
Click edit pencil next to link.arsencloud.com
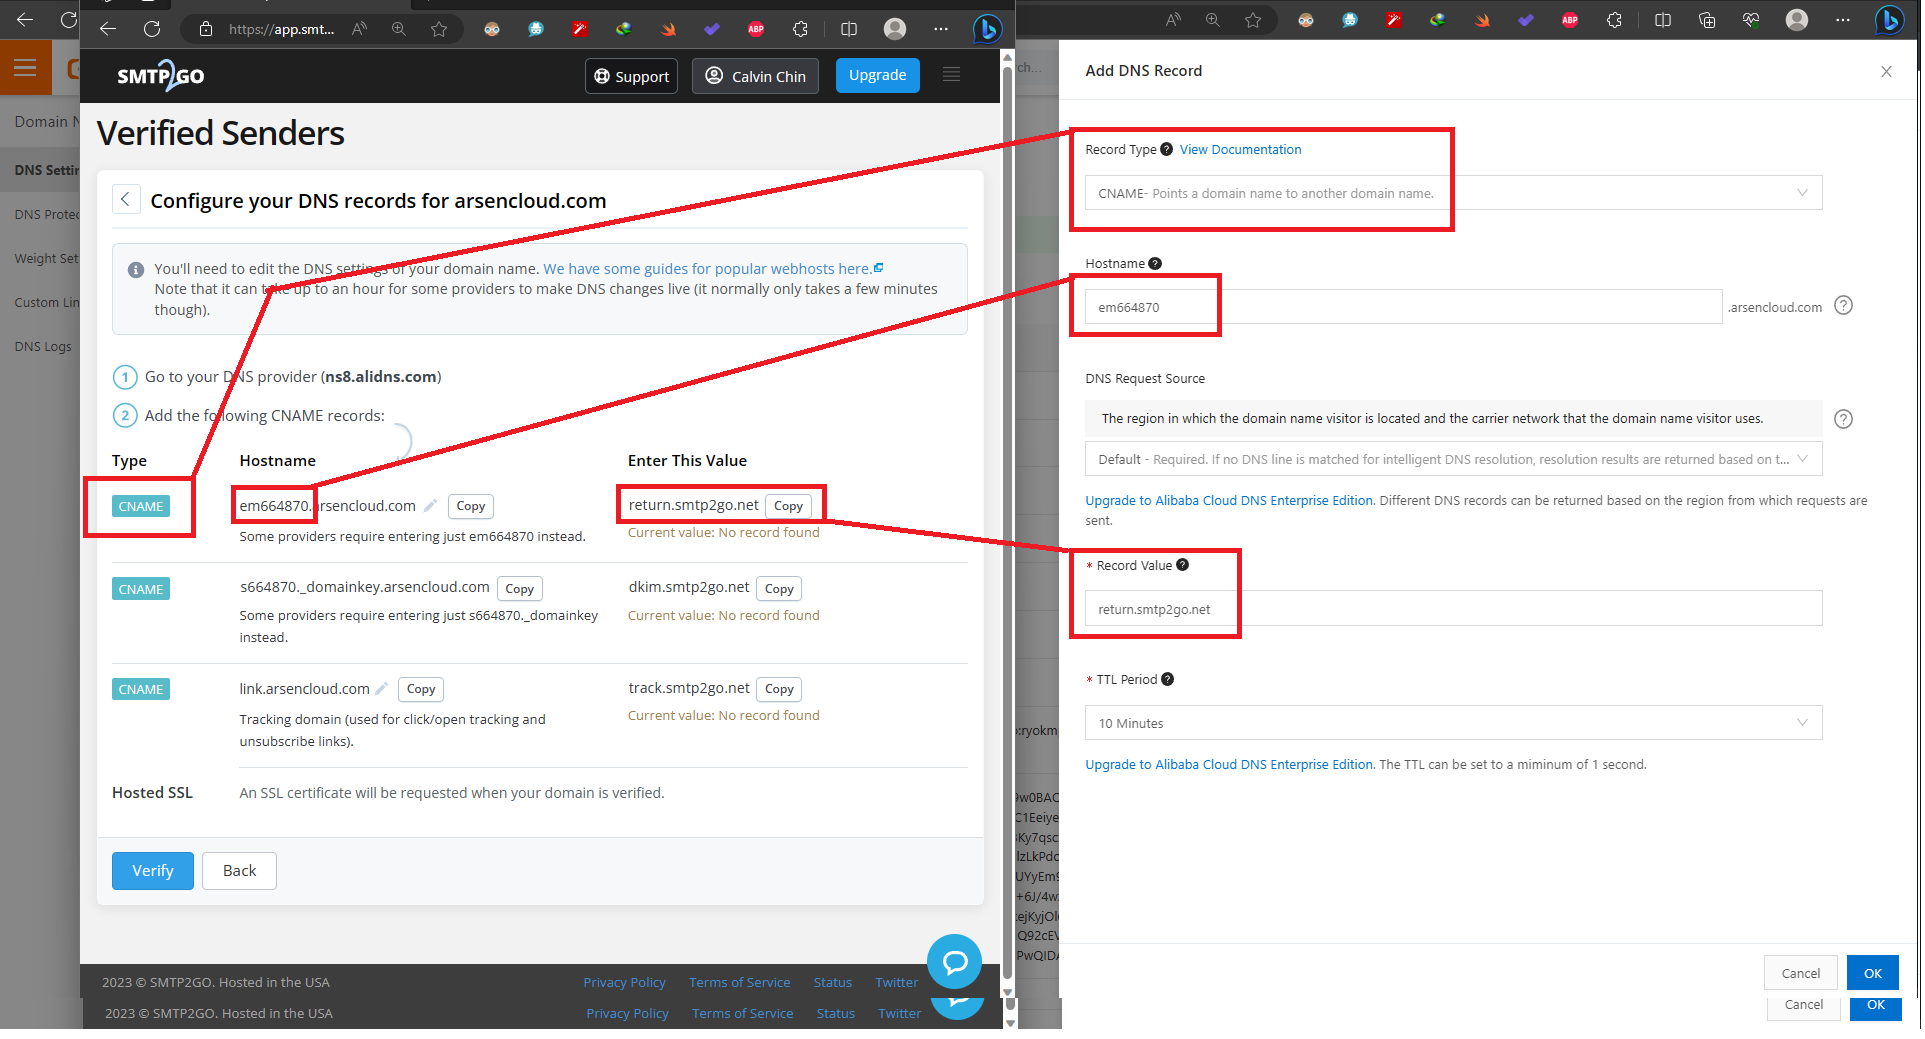click(x=381, y=689)
